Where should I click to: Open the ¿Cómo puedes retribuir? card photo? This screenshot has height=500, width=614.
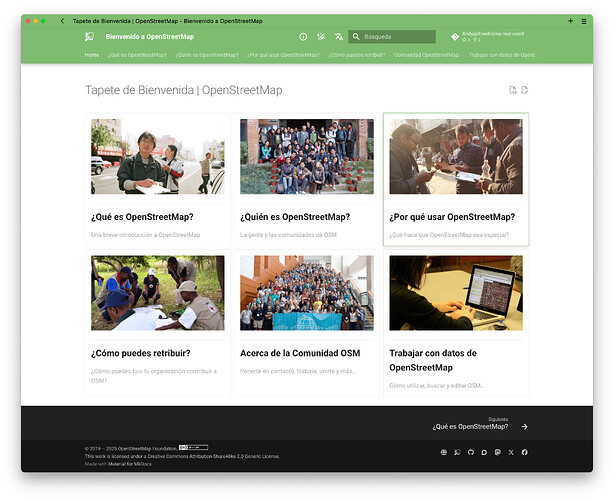click(x=158, y=293)
